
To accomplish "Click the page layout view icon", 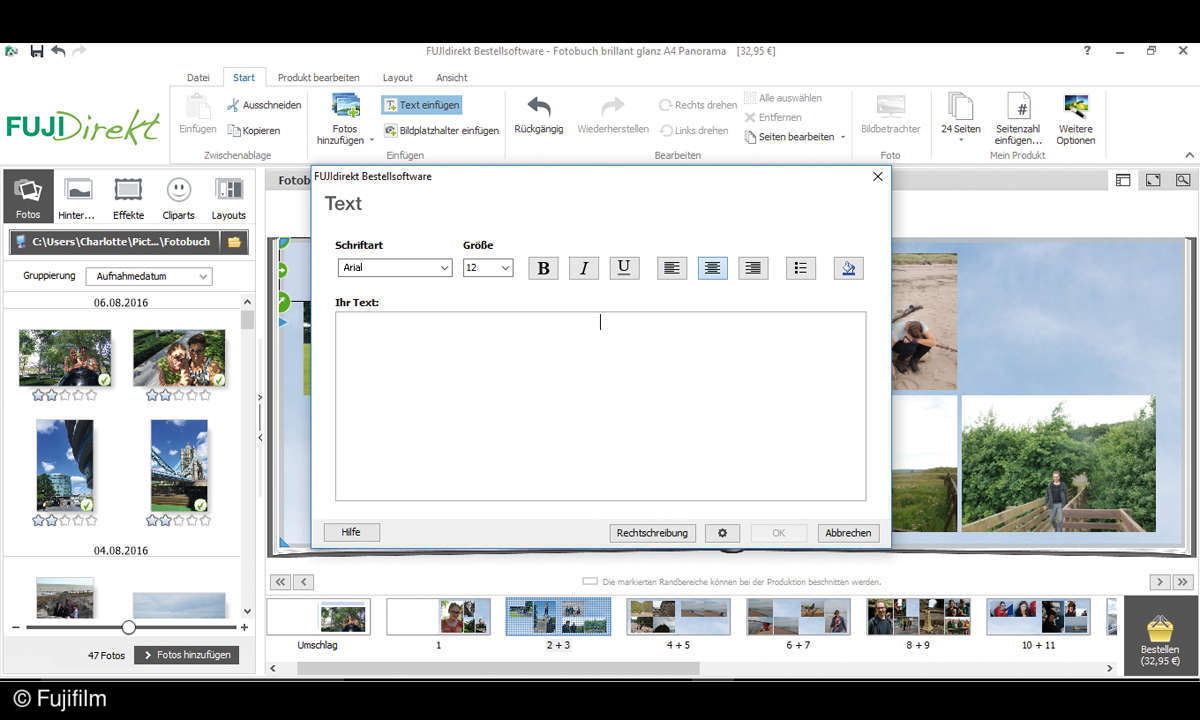I will tap(1123, 180).
